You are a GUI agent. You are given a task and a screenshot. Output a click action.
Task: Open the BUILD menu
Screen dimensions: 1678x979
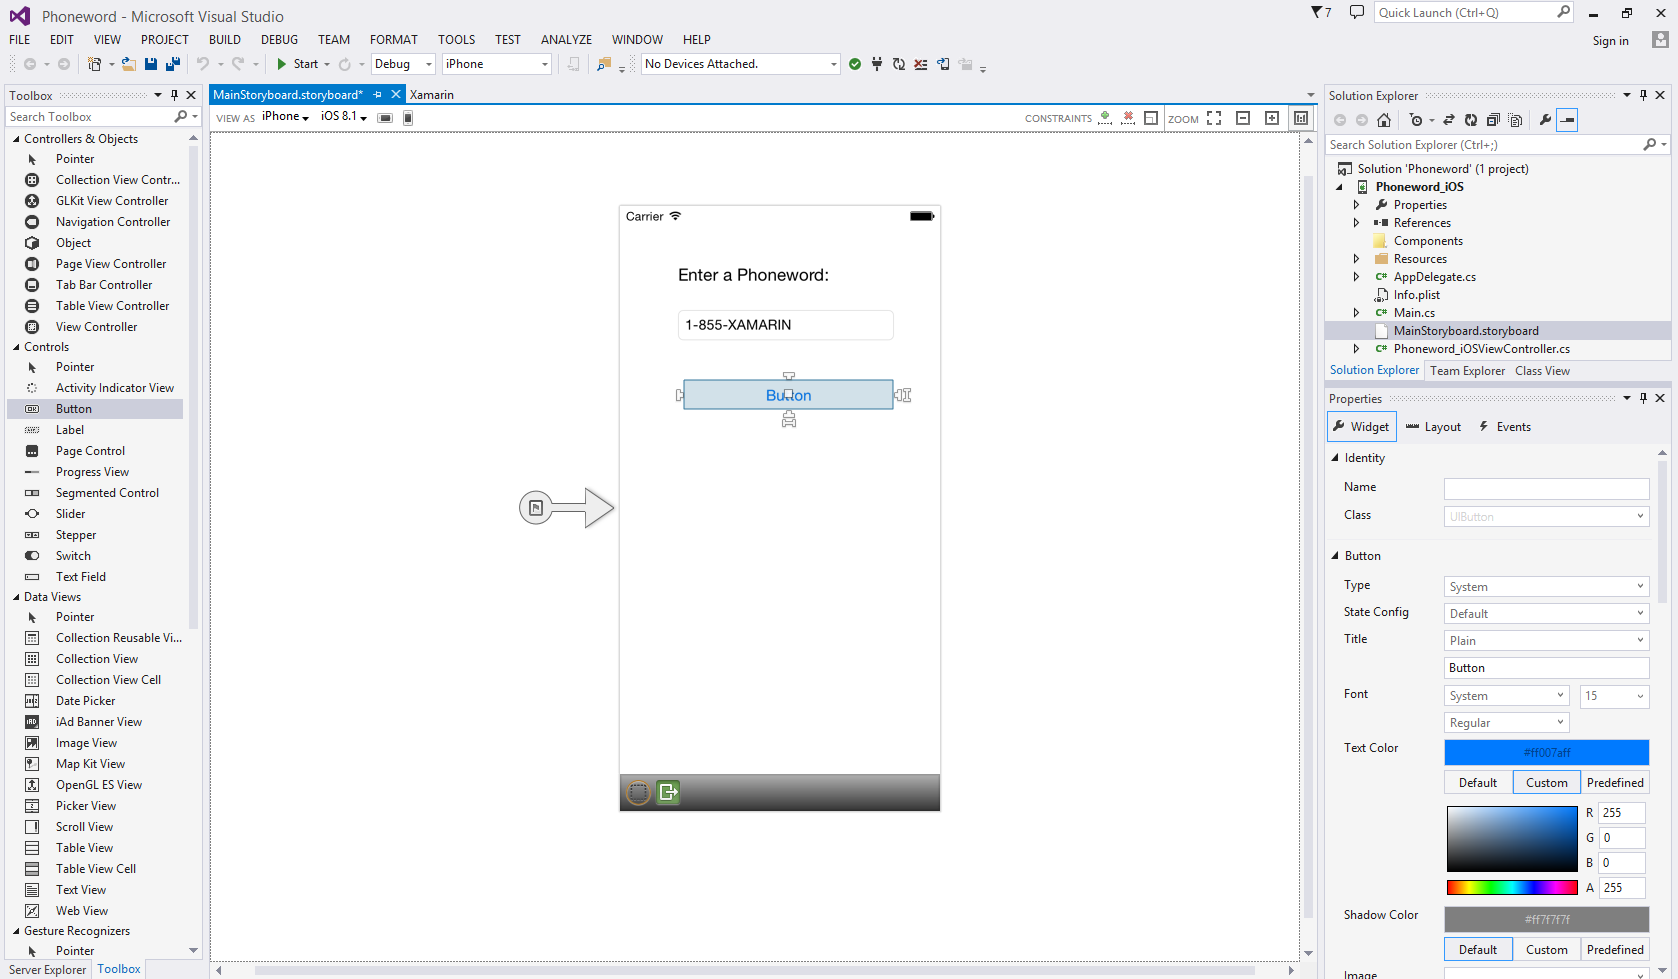(224, 40)
